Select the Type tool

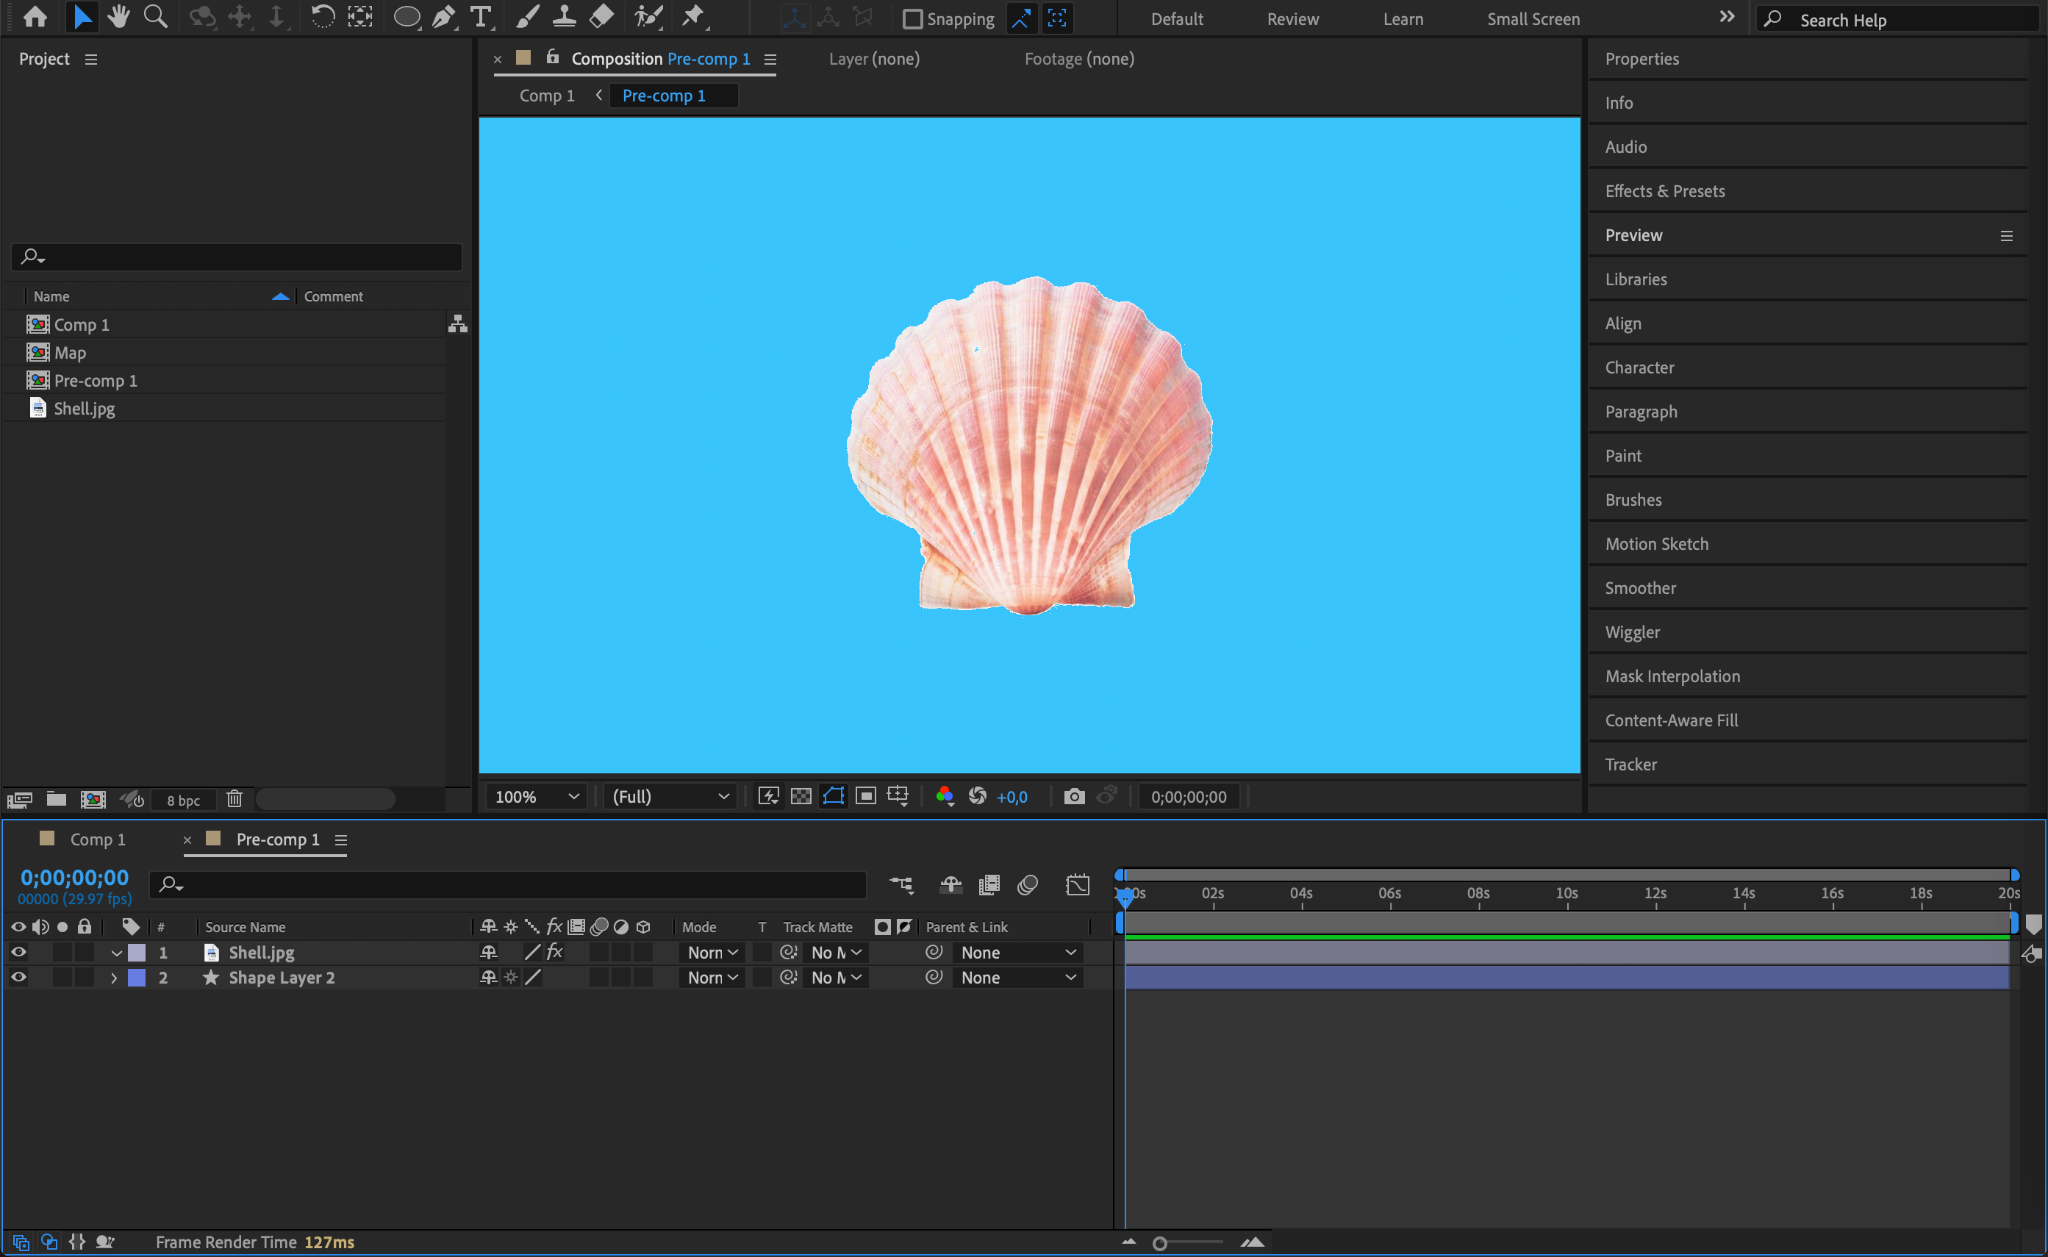[x=481, y=17]
